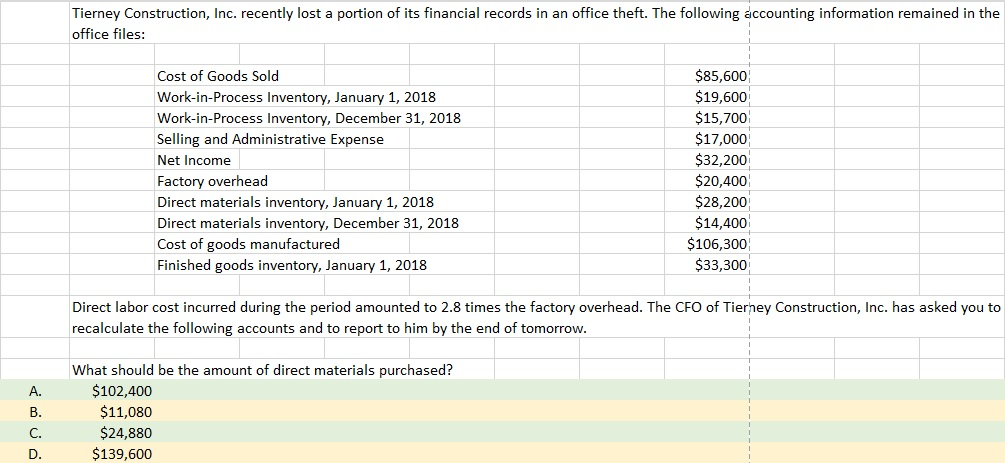
Task: Pick answer option C, $24,880
Action: [x=126, y=433]
